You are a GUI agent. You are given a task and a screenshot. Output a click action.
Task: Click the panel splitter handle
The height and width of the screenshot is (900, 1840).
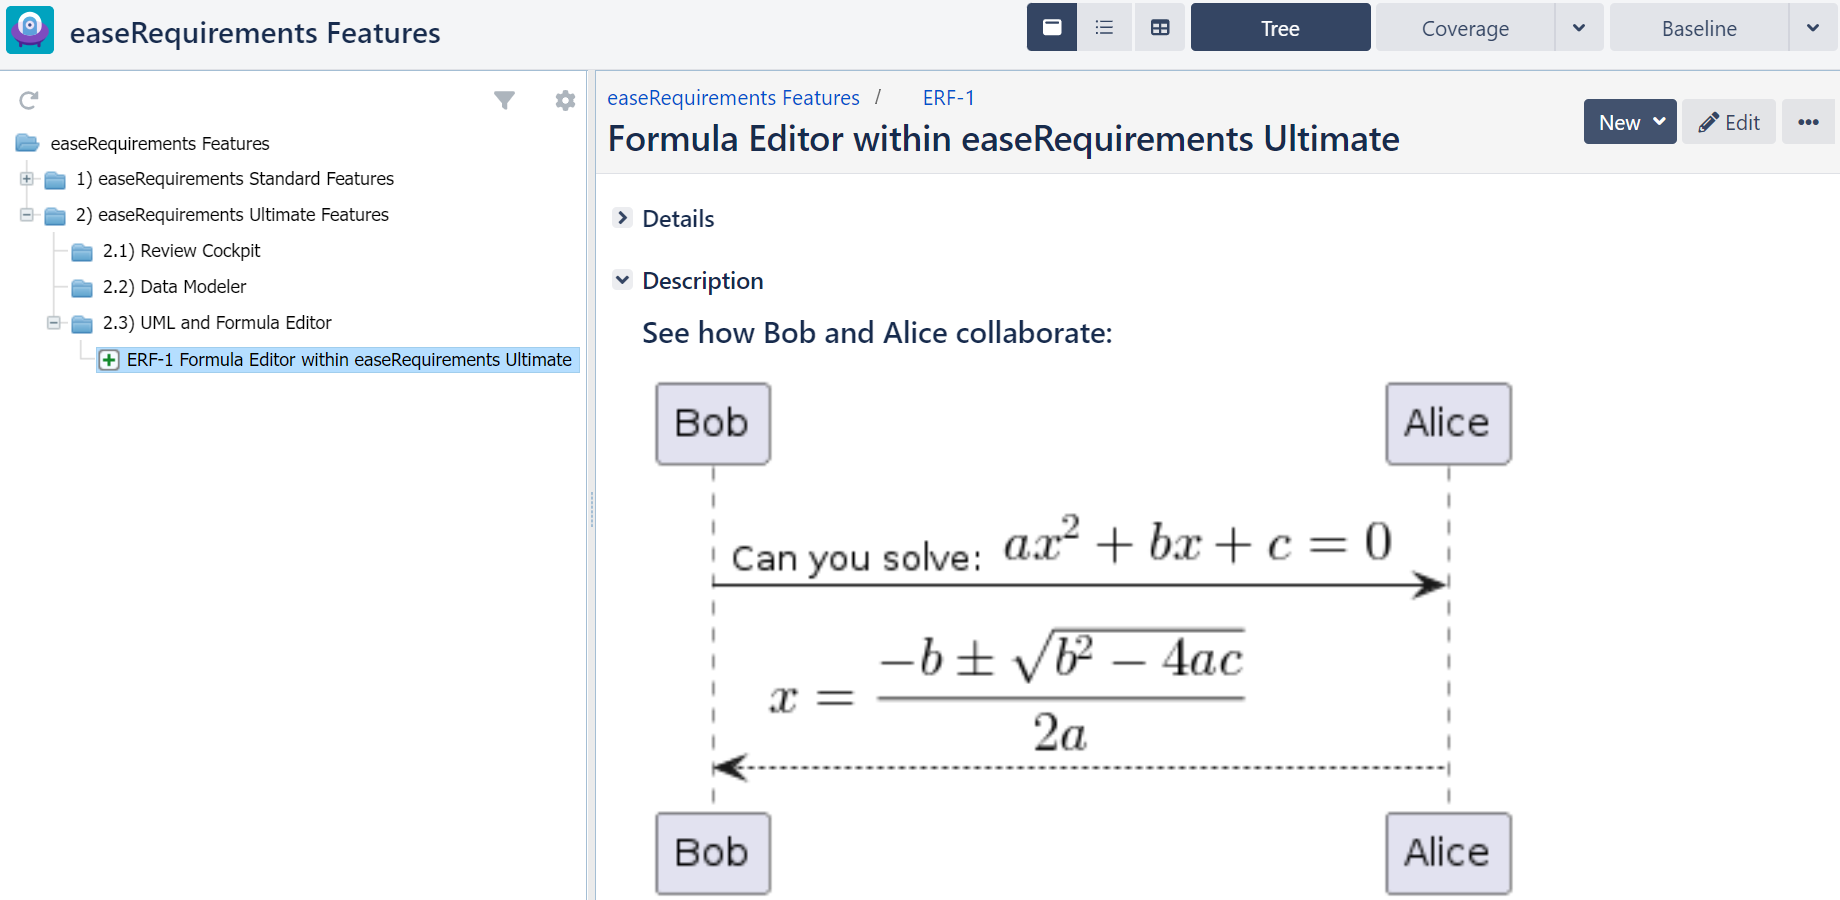(591, 510)
